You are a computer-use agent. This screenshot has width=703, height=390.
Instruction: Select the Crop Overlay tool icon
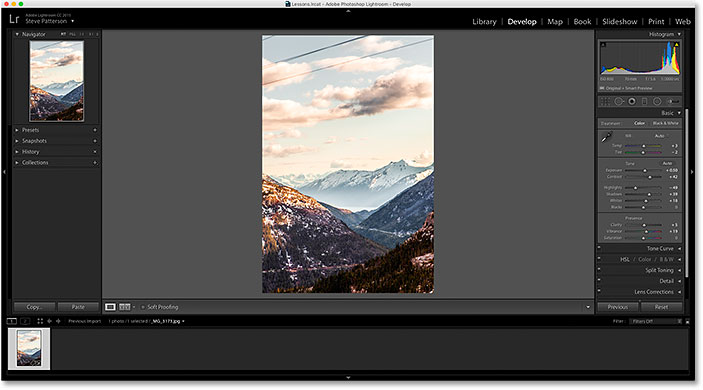(605, 101)
